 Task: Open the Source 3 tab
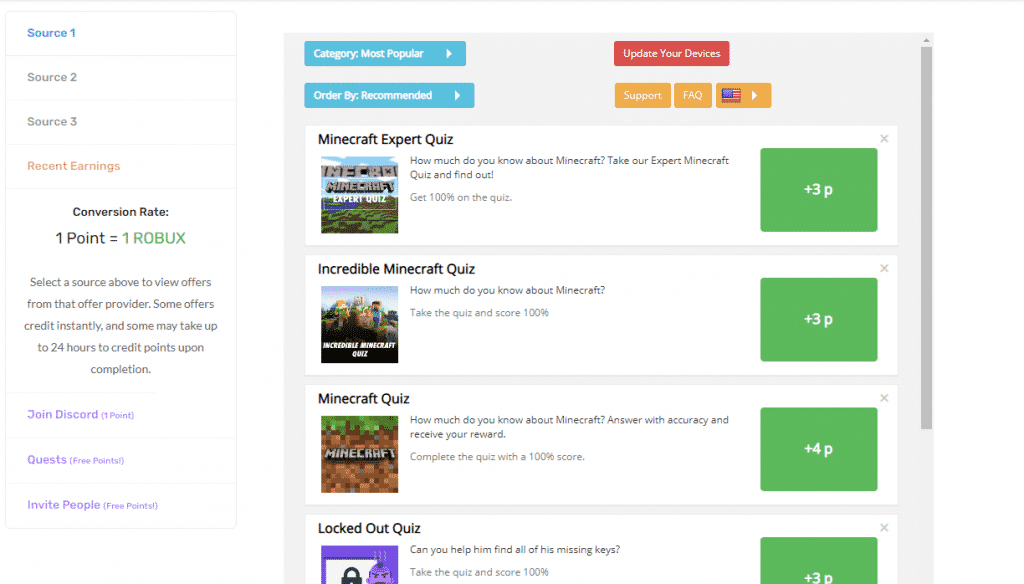(x=52, y=121)
